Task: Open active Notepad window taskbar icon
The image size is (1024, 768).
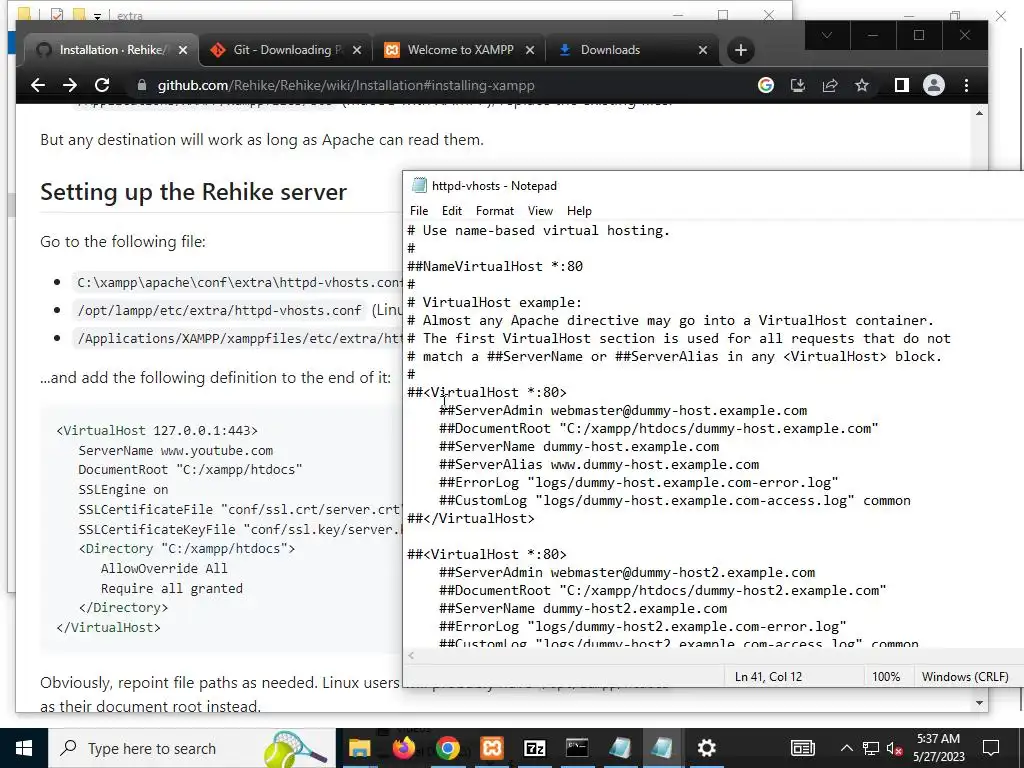Action: (x=662, y=748)
